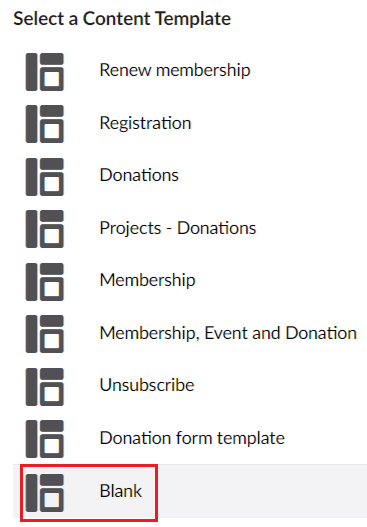Choose the Unsubscribe template label
This screenshot has height=527, width=367.
coord(147,385)
